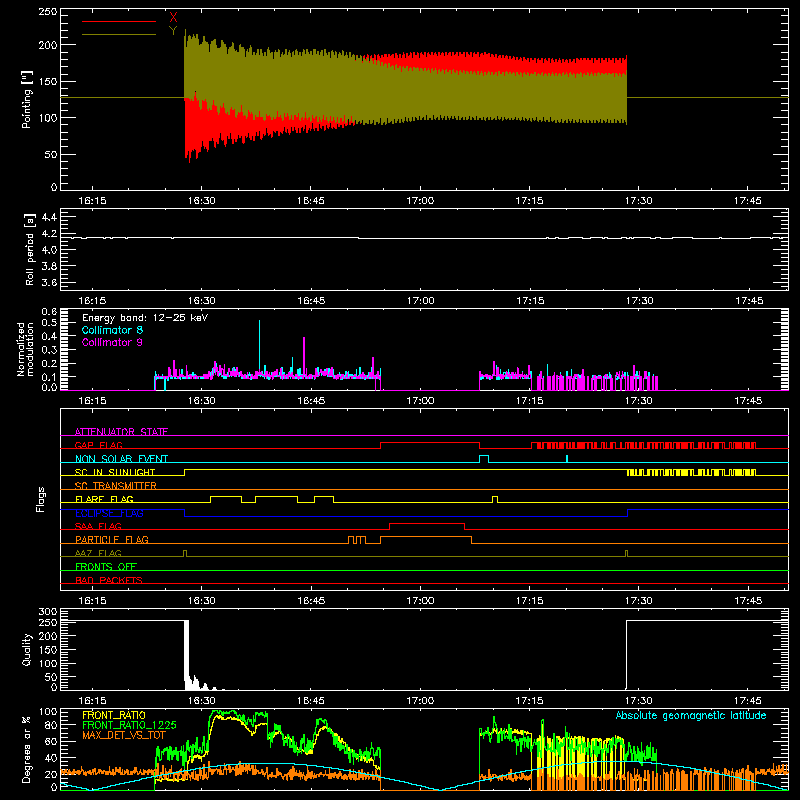Click the FRONTS_OFF label
The image size is (800, 800).
106,566
